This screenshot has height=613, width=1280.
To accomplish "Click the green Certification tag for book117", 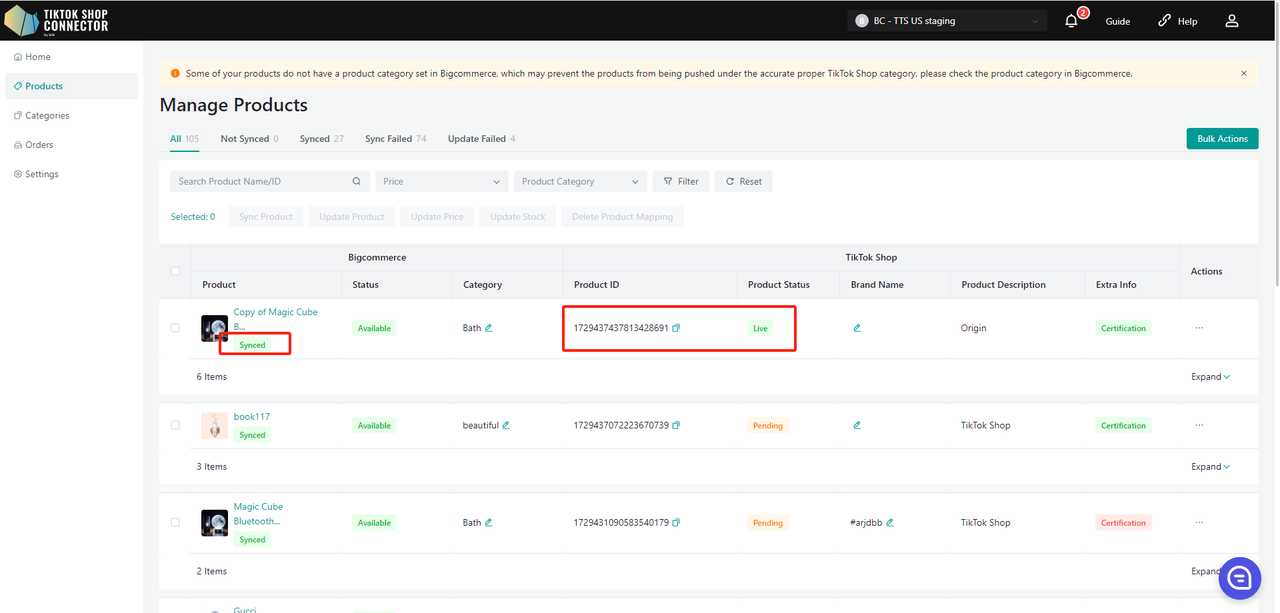I will tap(1123, 425).
